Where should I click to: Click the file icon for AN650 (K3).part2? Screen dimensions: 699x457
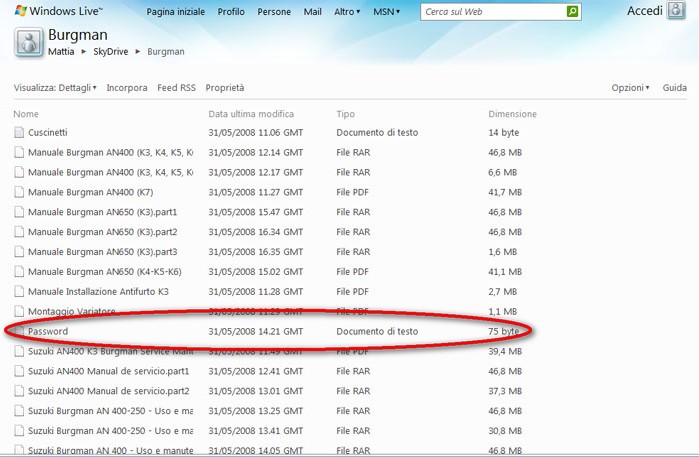click(x=19, y=232)
